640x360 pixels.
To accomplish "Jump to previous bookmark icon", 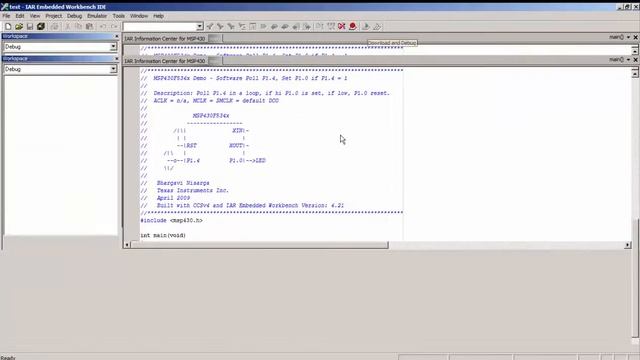I will [x=274, y=27].
